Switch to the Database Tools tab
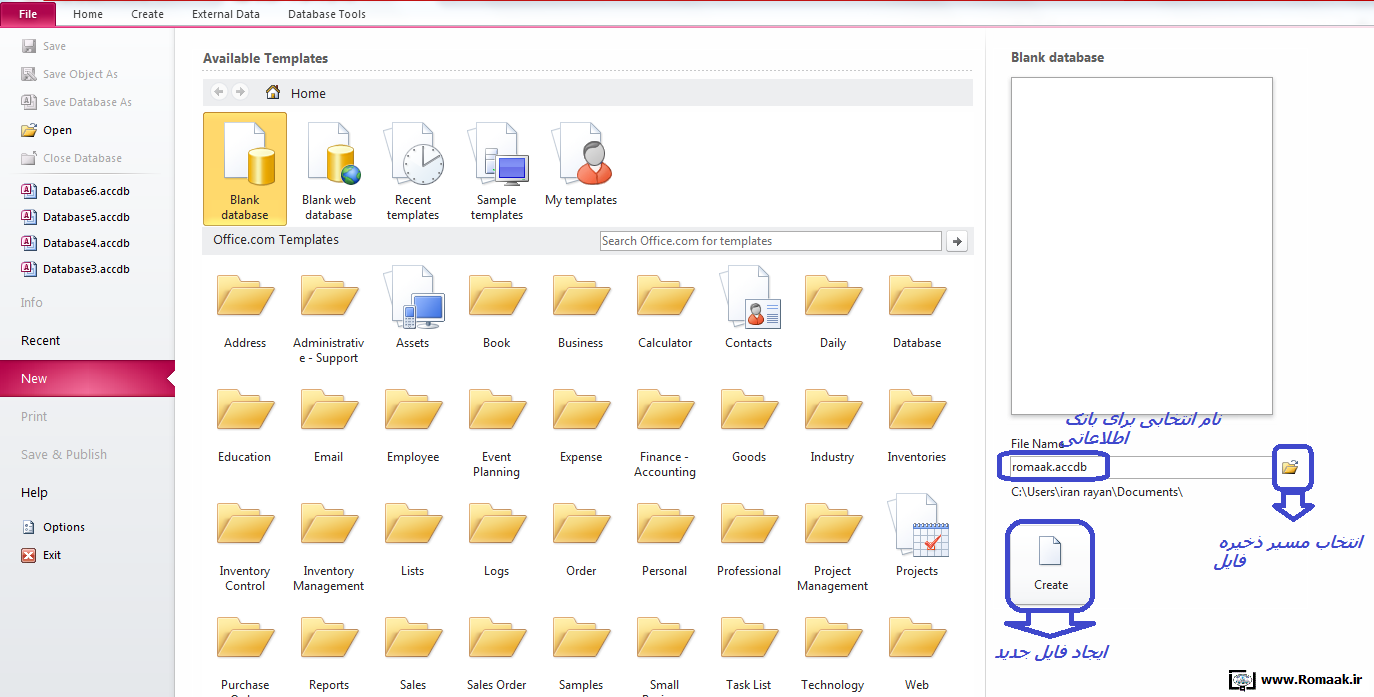Image resolution: width=1374 pixels, height=697 pixels. click(x=327, y=14)
